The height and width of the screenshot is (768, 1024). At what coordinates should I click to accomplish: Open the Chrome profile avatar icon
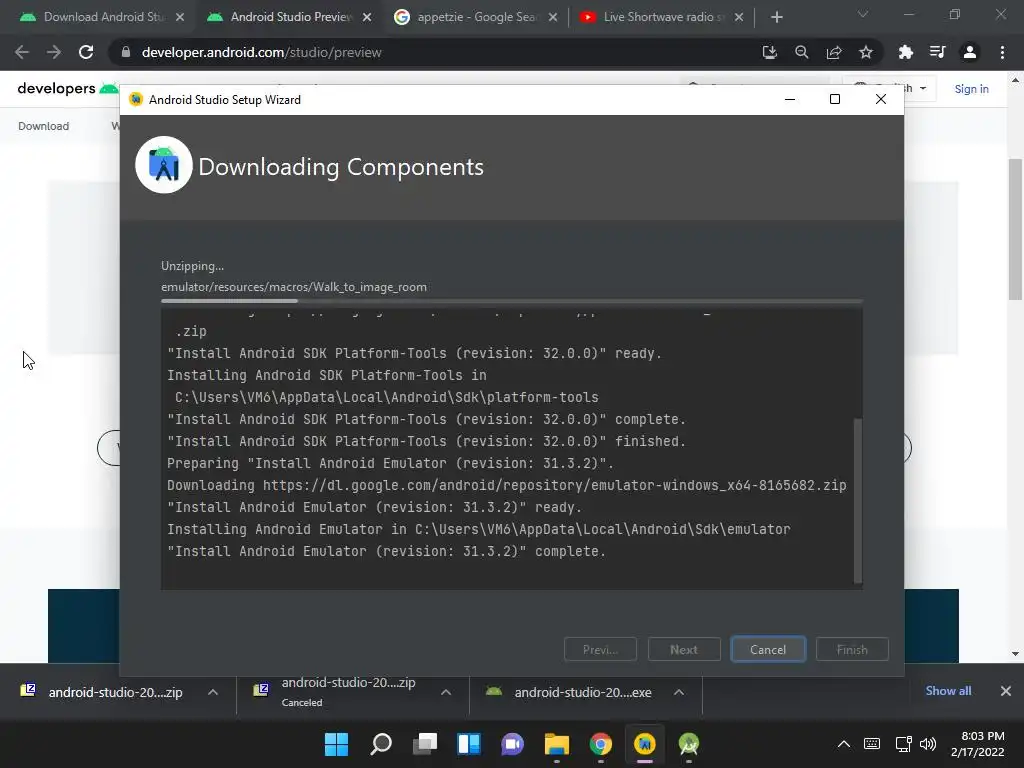970,52
